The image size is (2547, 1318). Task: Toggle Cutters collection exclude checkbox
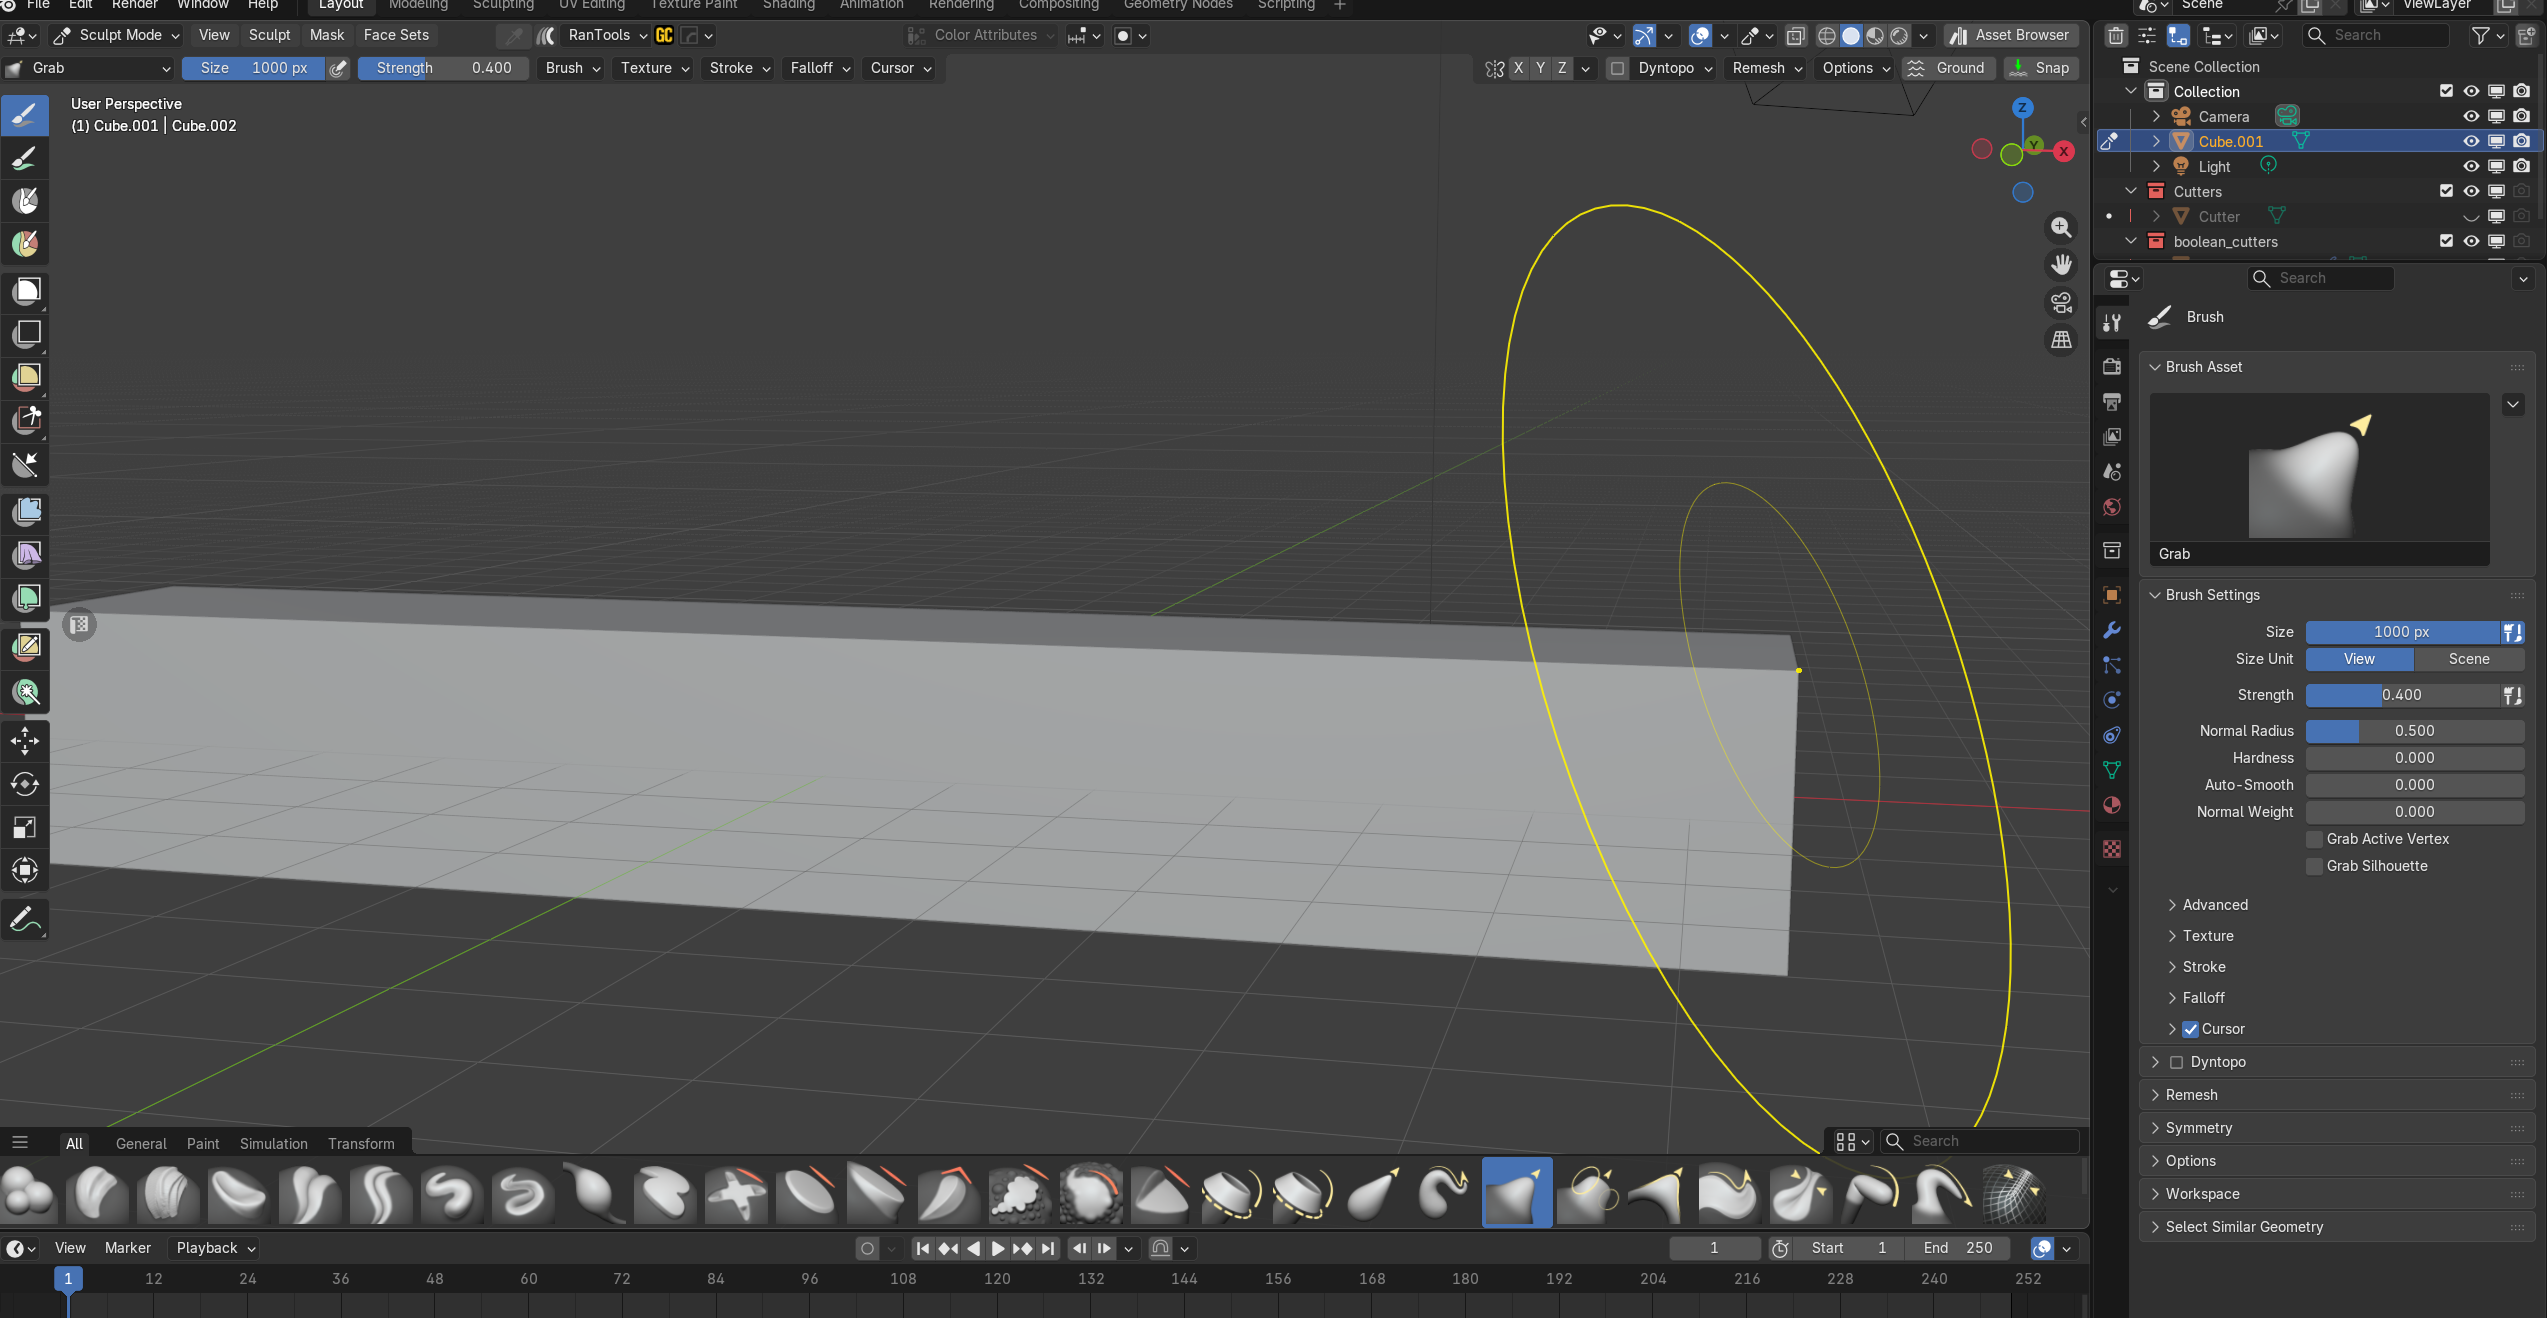coord(2446,191)
